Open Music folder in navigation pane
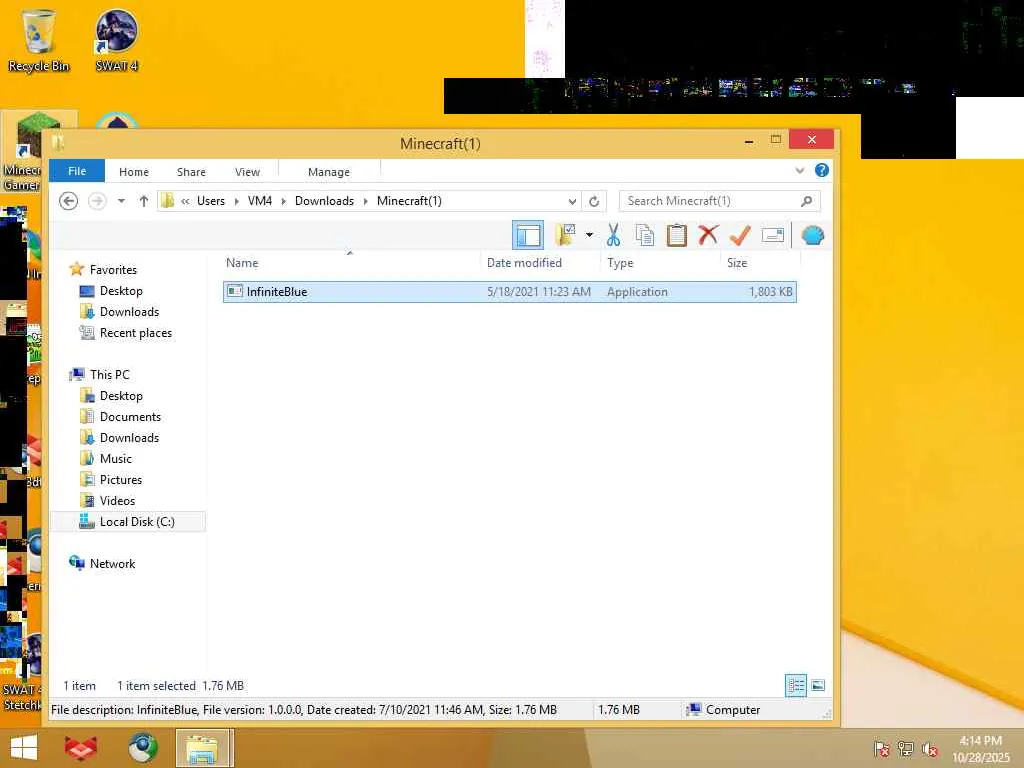1024x768 pixels. point(116,458)
